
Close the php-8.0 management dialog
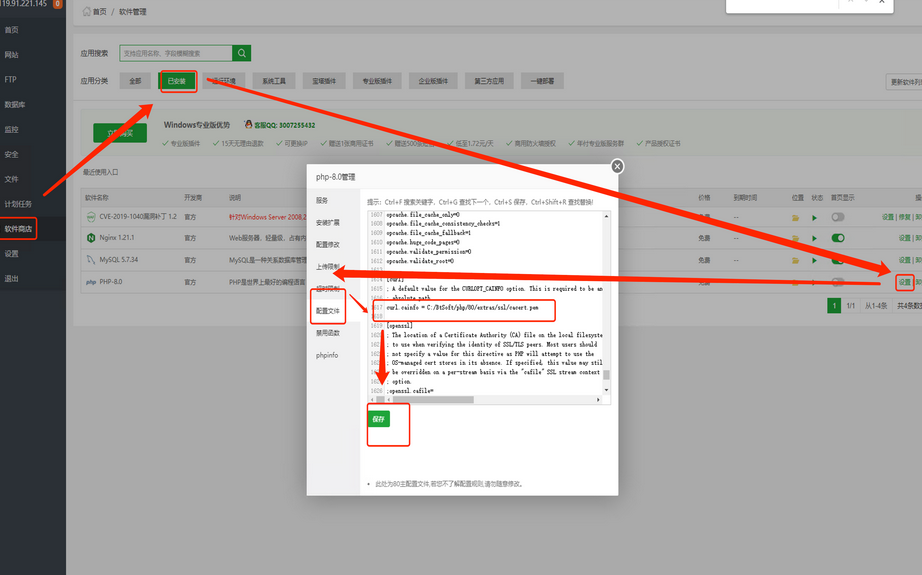(617, 167)
